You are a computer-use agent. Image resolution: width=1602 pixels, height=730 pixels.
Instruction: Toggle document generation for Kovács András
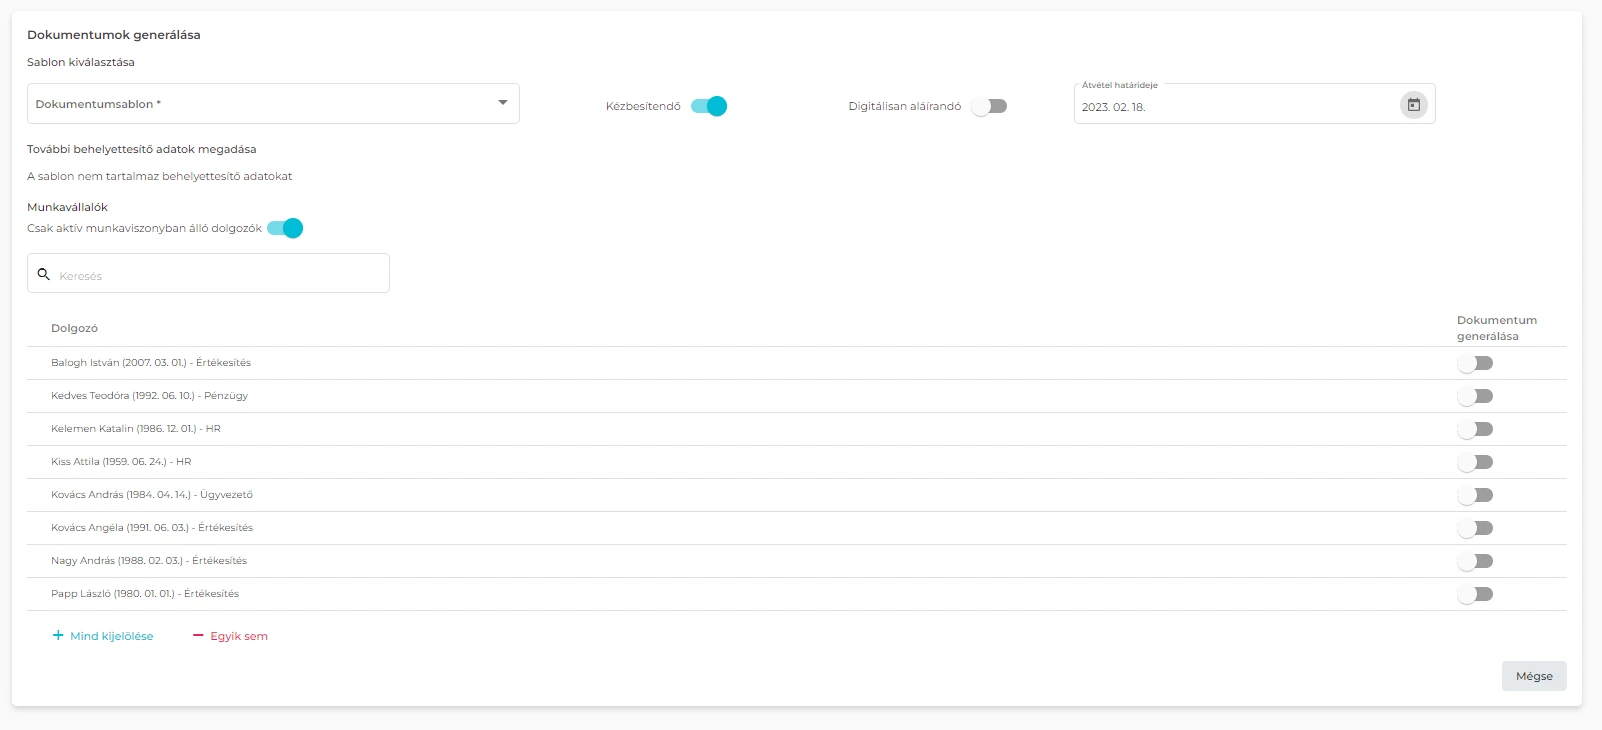(x=1475, y=495)
